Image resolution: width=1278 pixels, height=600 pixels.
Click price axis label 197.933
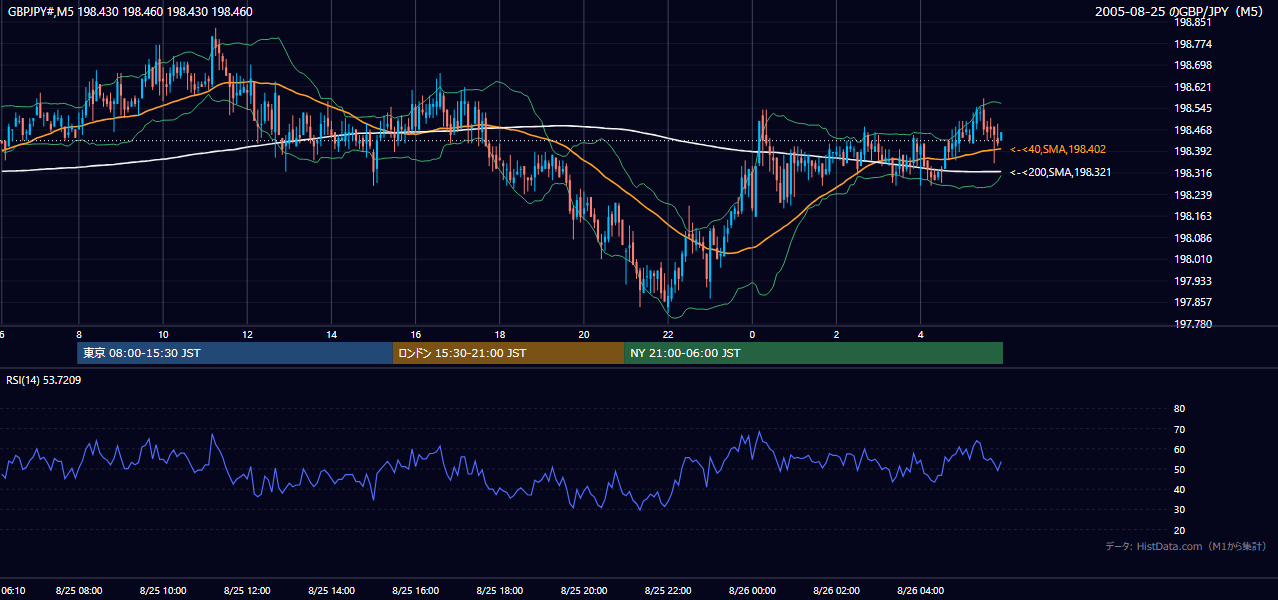point(1193,281)
